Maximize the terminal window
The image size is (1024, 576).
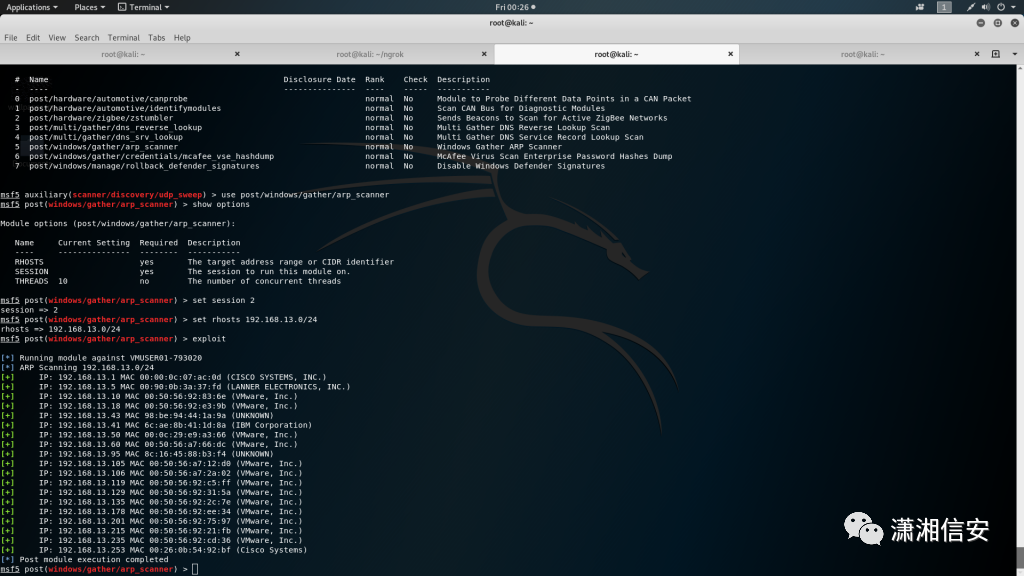coord(997,23)
